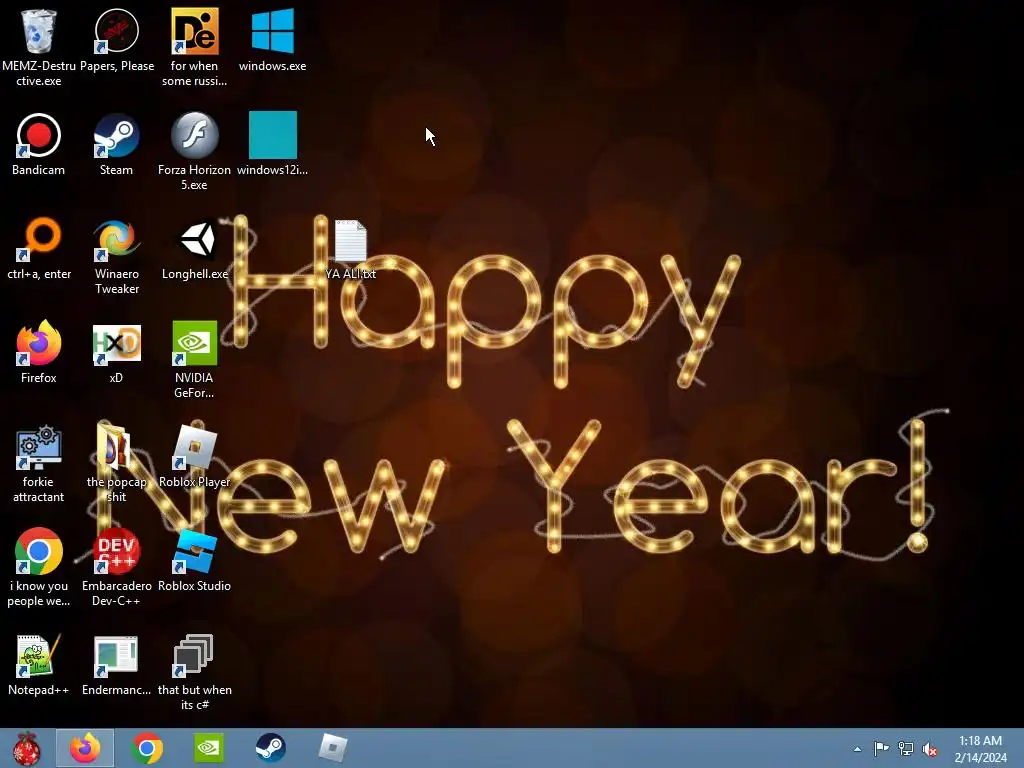Viewport: 1024px width, 768px height.
Task: Select the Firefox desktop shortcut
Action: pyautogui.click(x=39, y=344)
